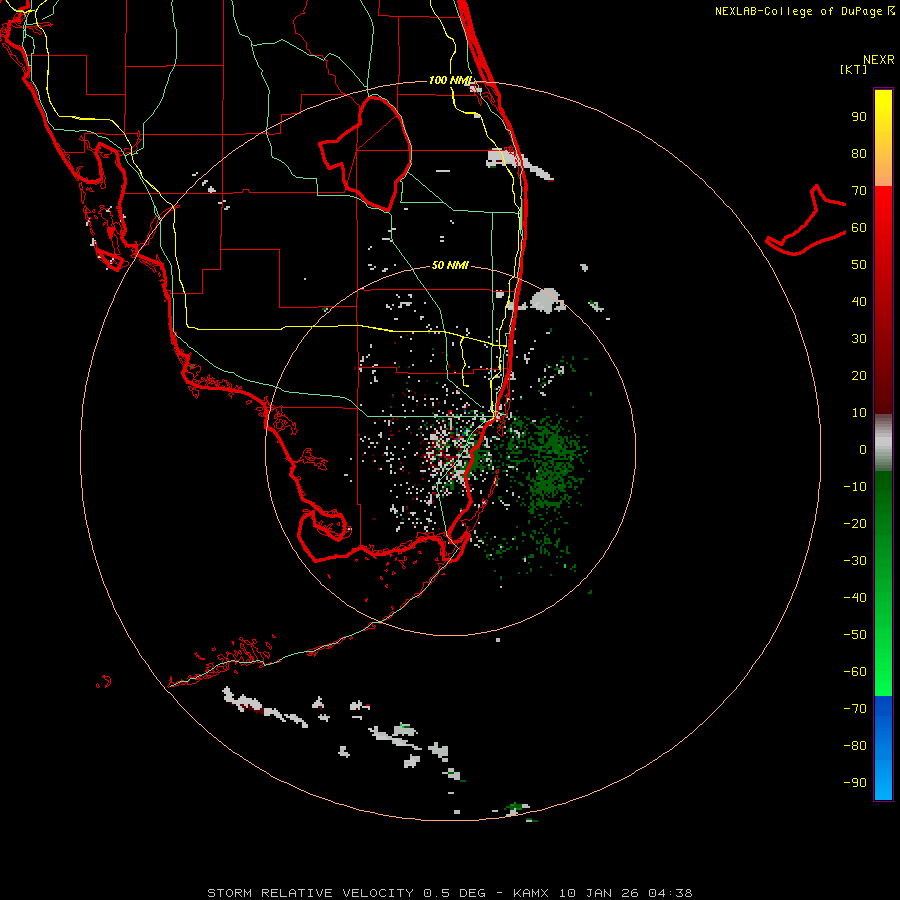Click the 40 knot legend value
The height and width of the screenshot is (900, 900).
coord(859,301)
